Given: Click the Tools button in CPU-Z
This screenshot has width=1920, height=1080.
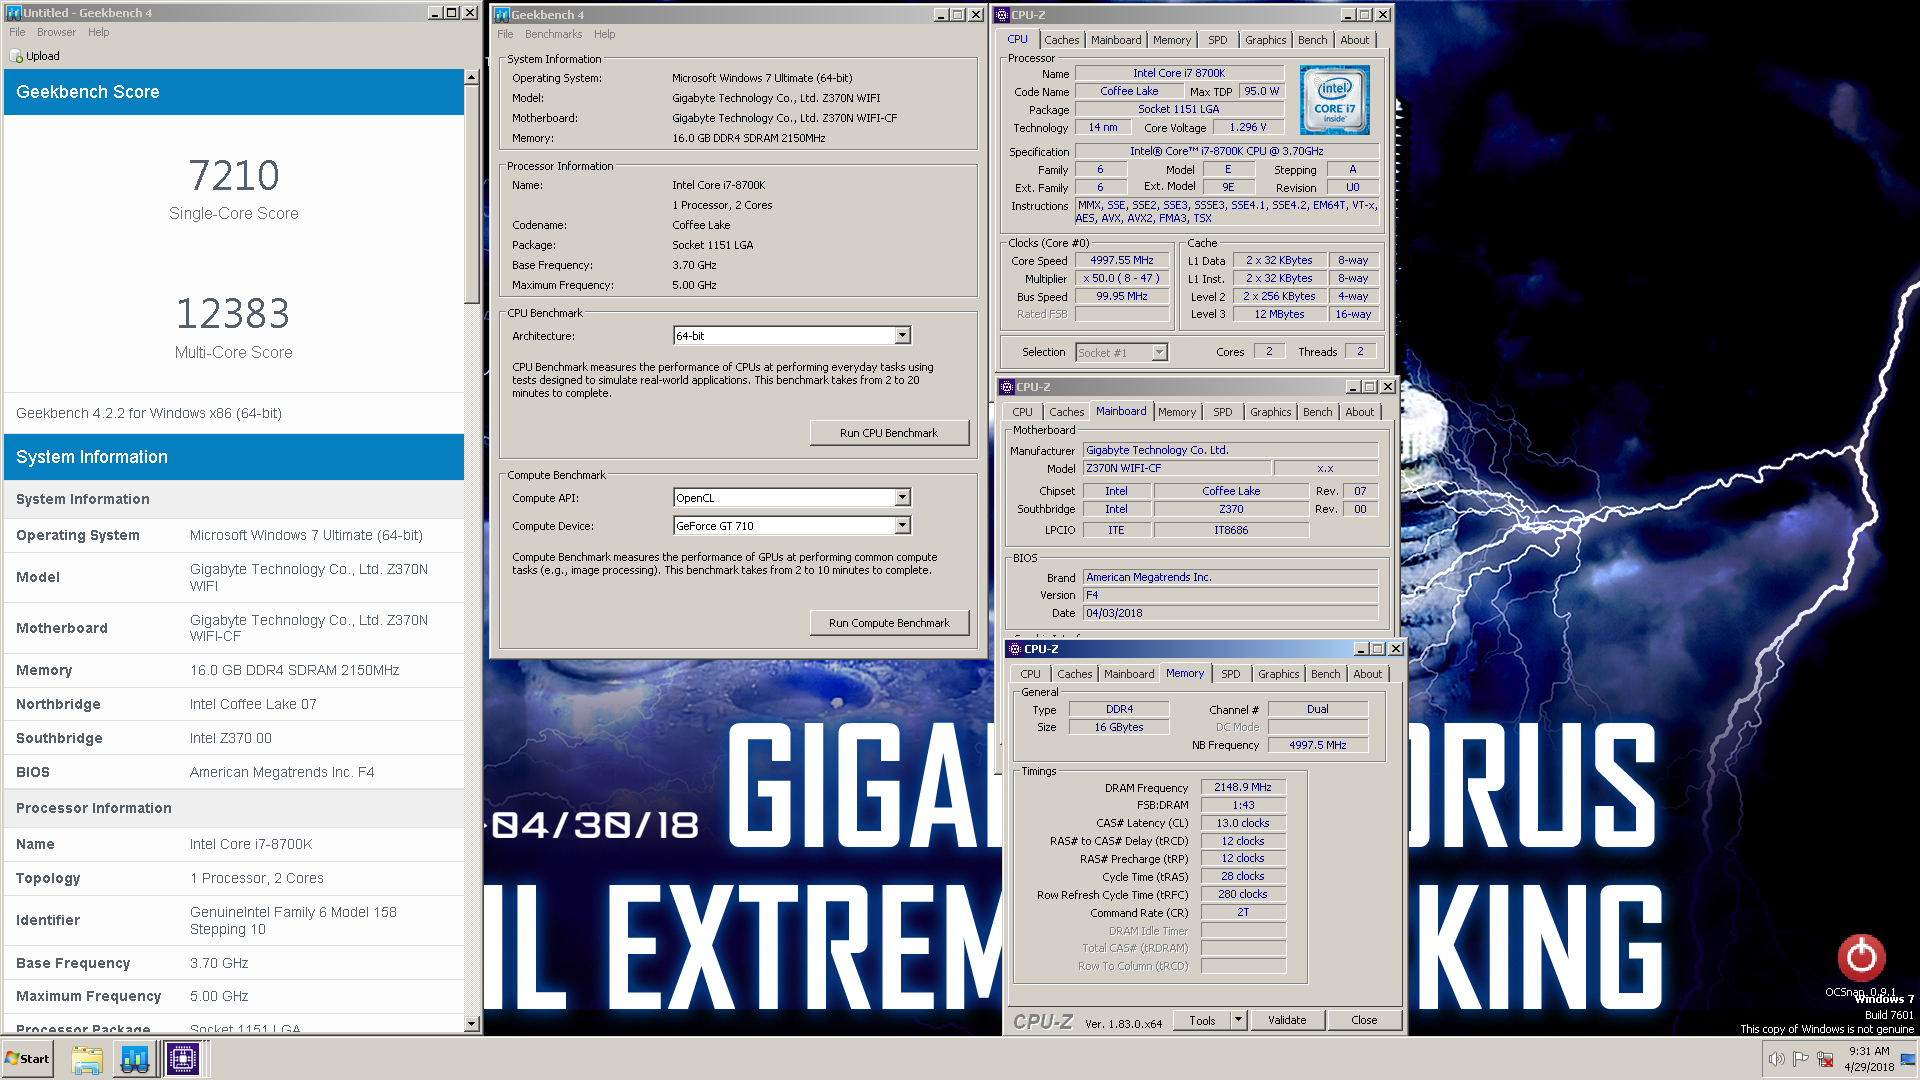Looking at the screenshot, I should (1202, 1020).
